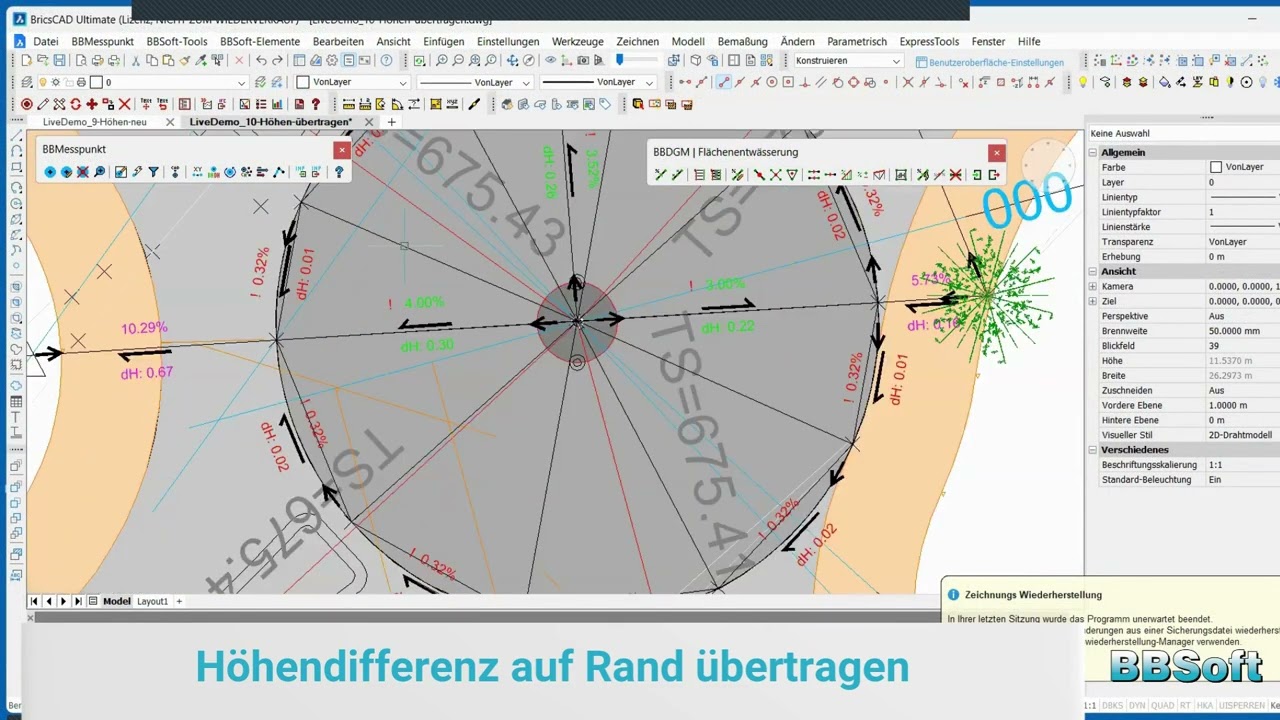Click the yellow light bulb icon in the right toolbar
Screen dimensions: 1280x720
tap(1082, 82)
